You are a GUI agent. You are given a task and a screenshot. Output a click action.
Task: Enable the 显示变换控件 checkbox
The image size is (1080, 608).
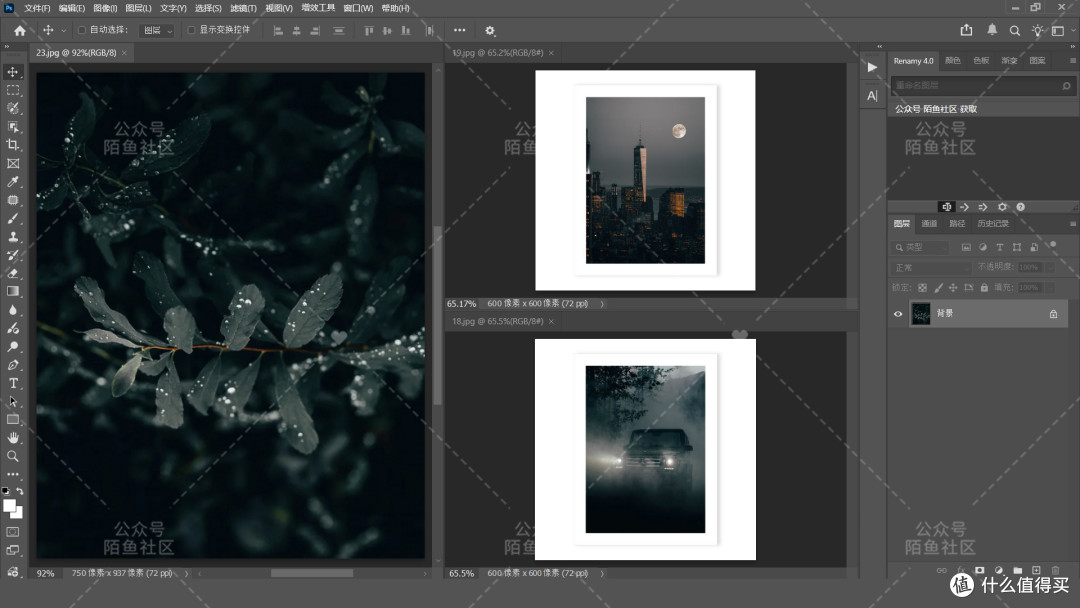coord(191,30)
